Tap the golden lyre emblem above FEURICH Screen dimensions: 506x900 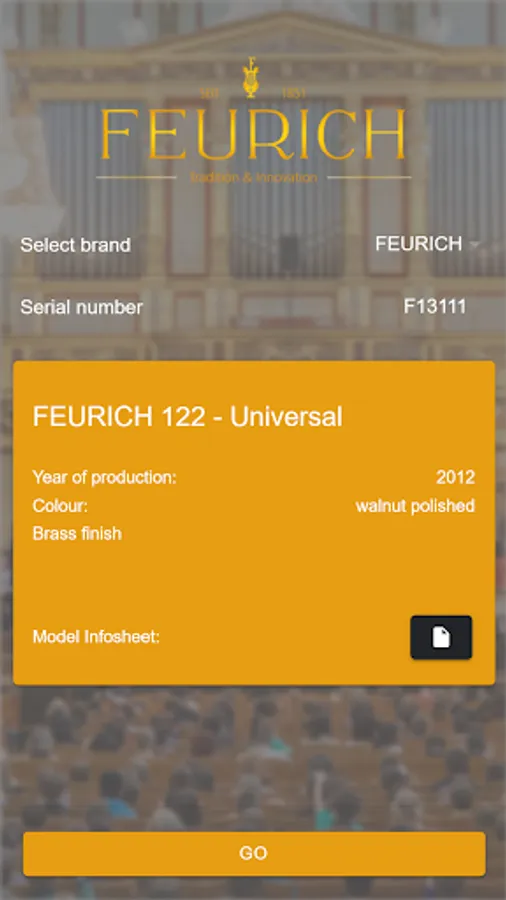point(250,77)
